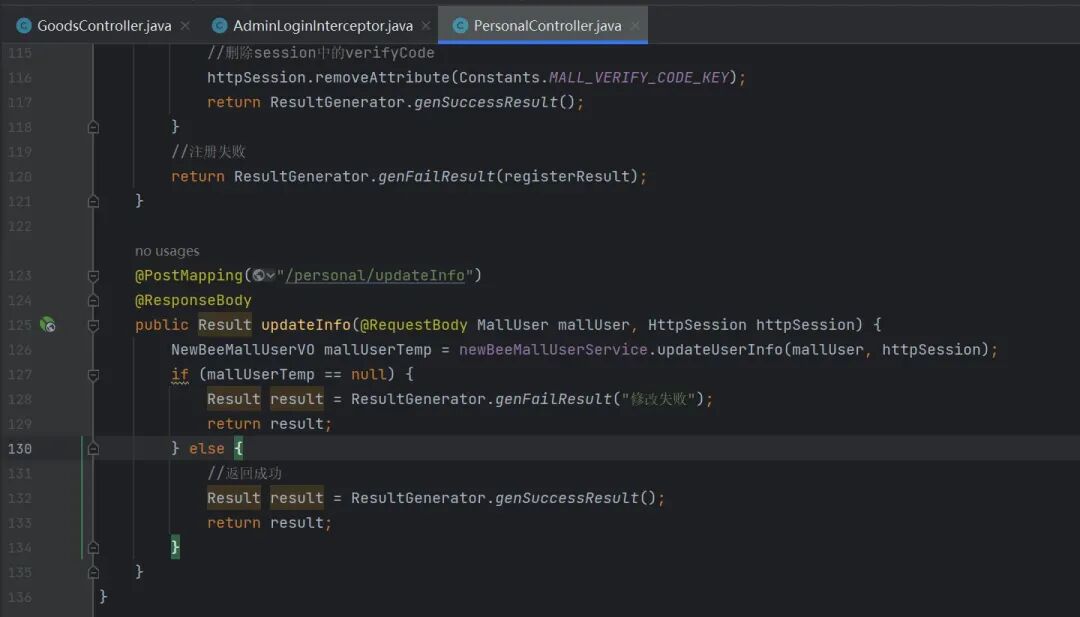
Task: Open the /personal/updateInfo mapping link
Action: 375,275
